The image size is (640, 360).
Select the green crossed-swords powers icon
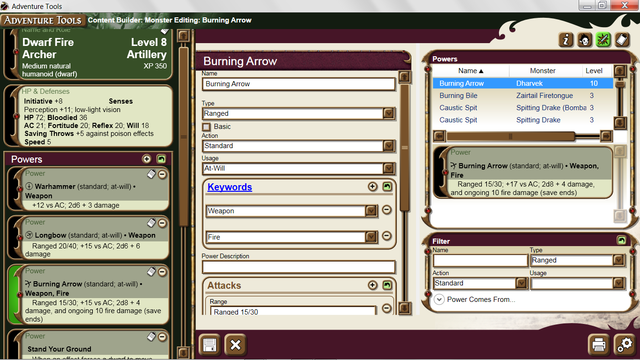603,40
